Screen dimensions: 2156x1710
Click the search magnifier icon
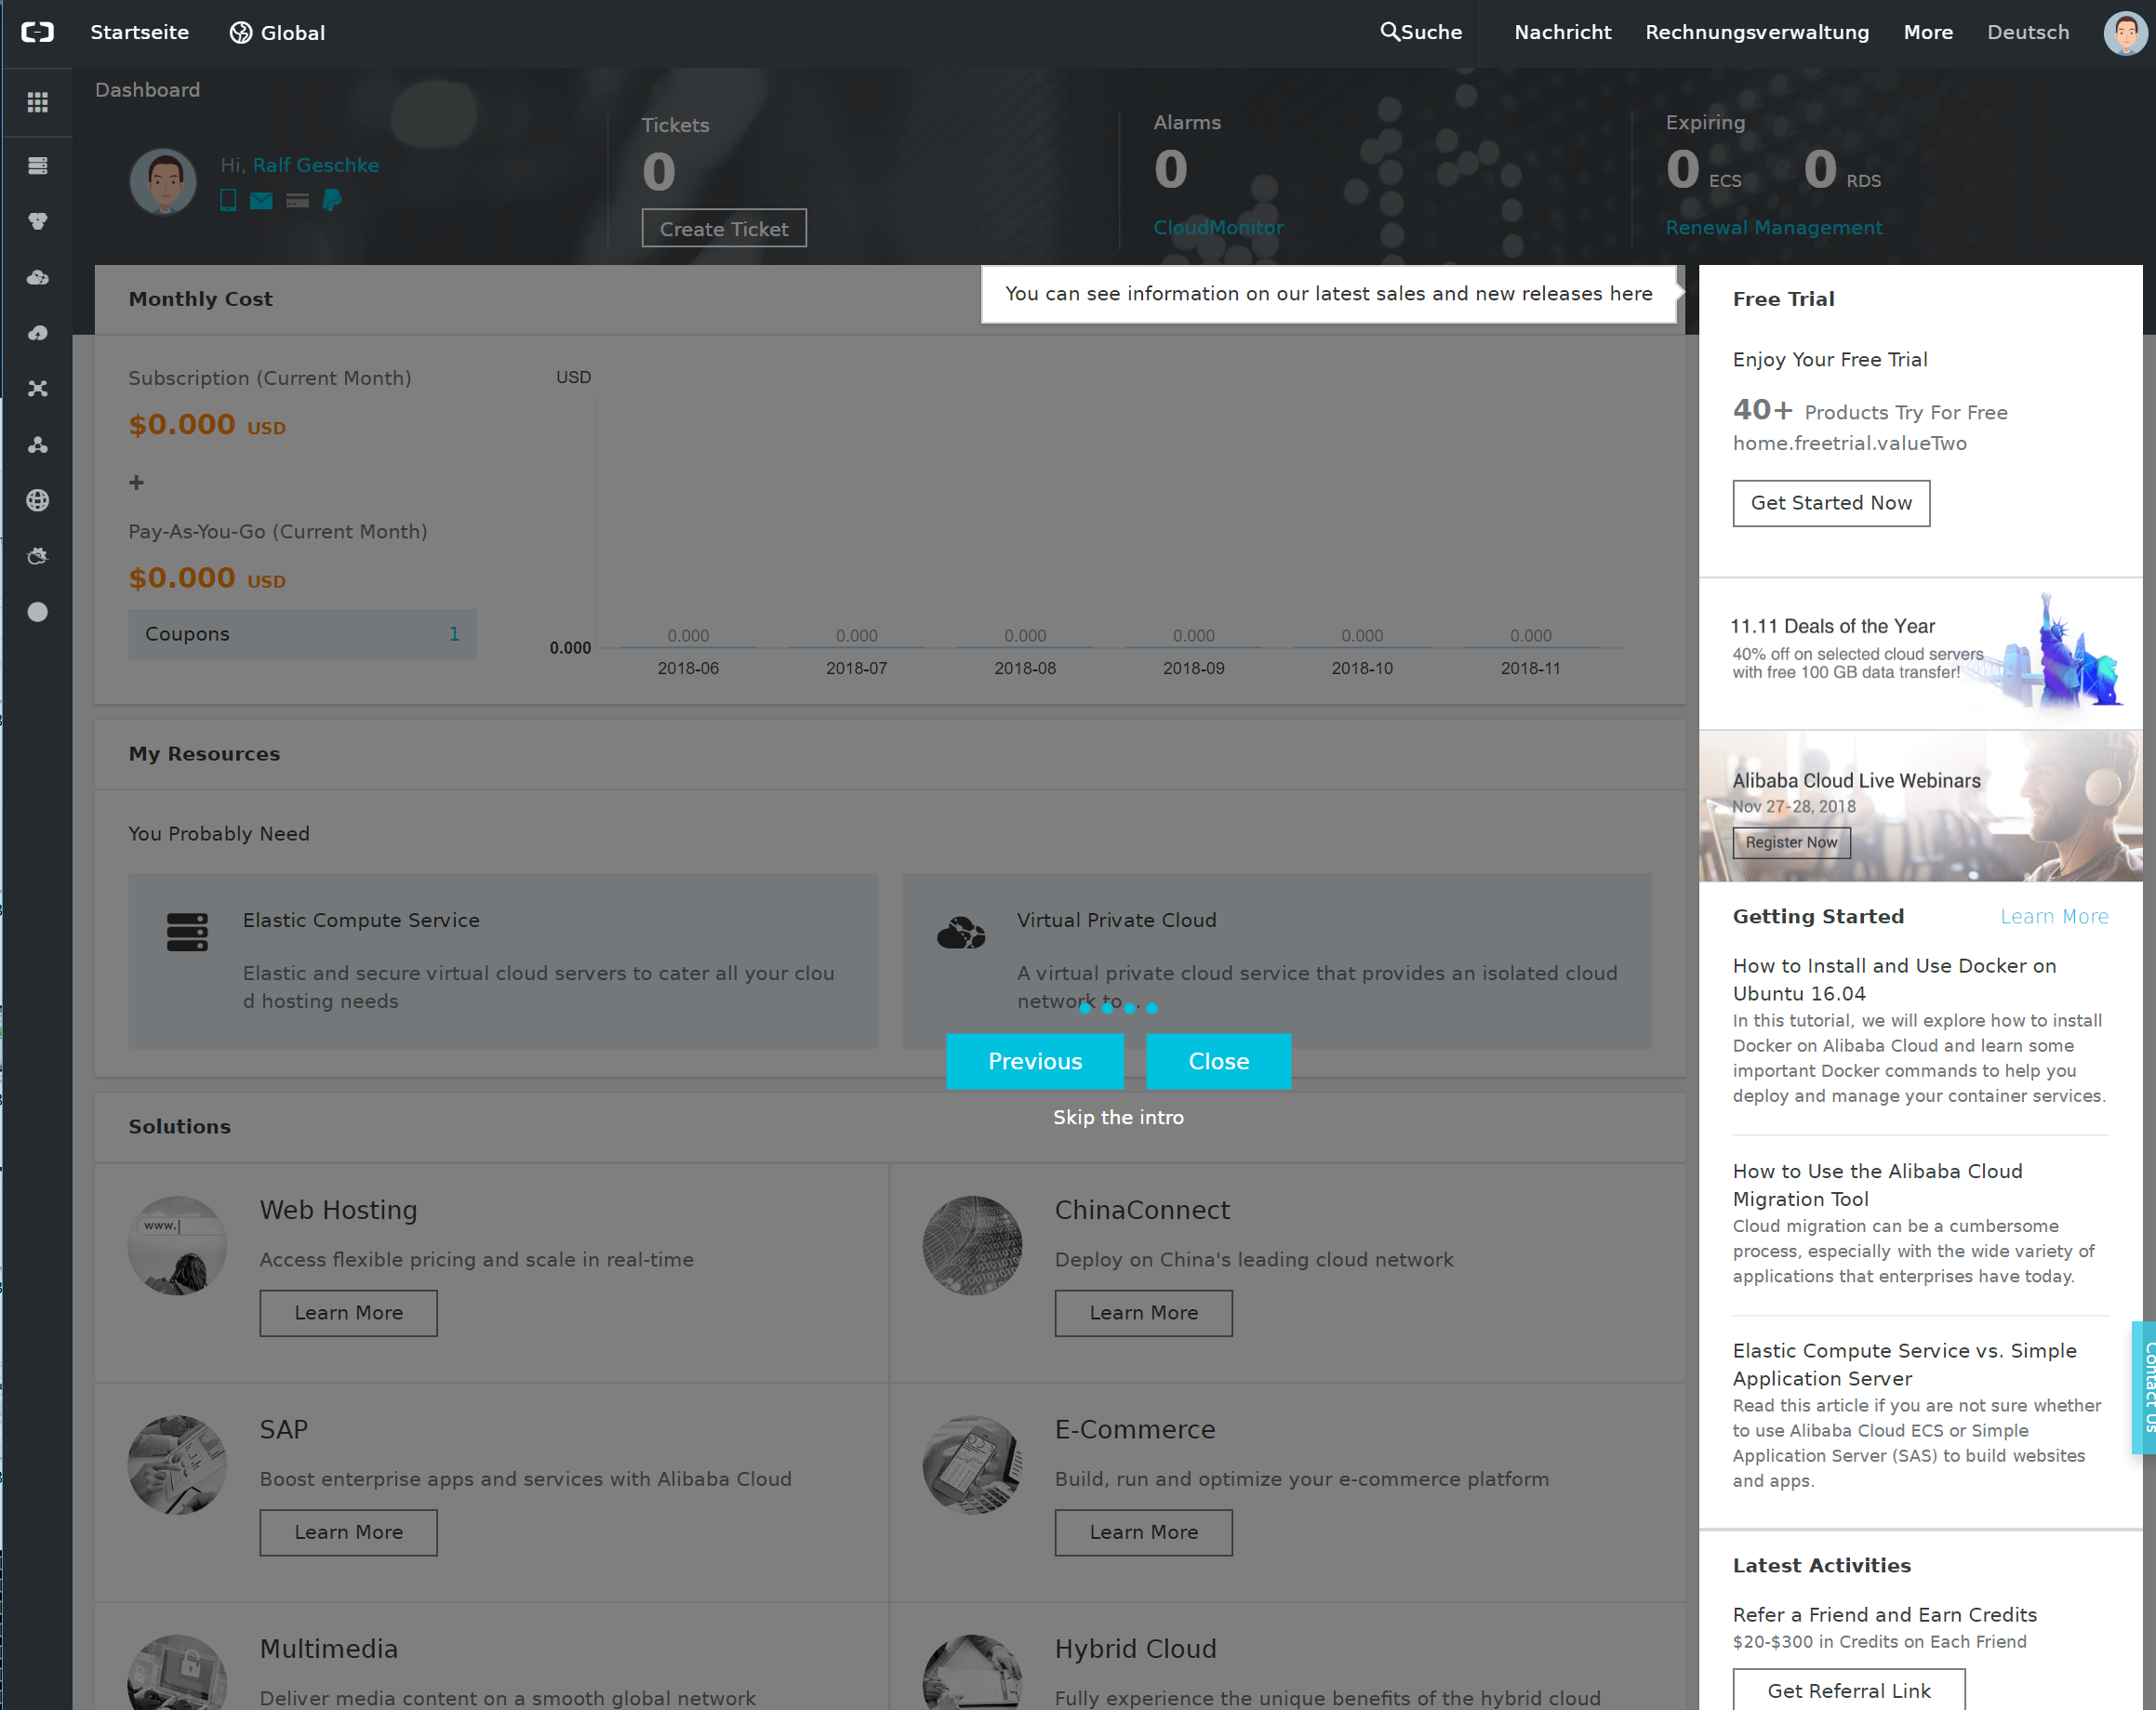pos(1389,32)
